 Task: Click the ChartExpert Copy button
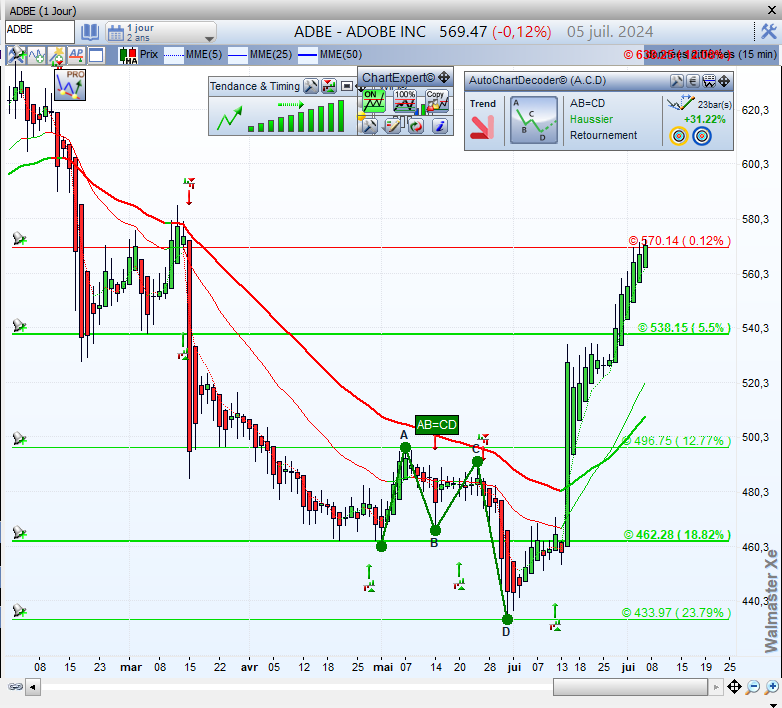coord(435,102)
